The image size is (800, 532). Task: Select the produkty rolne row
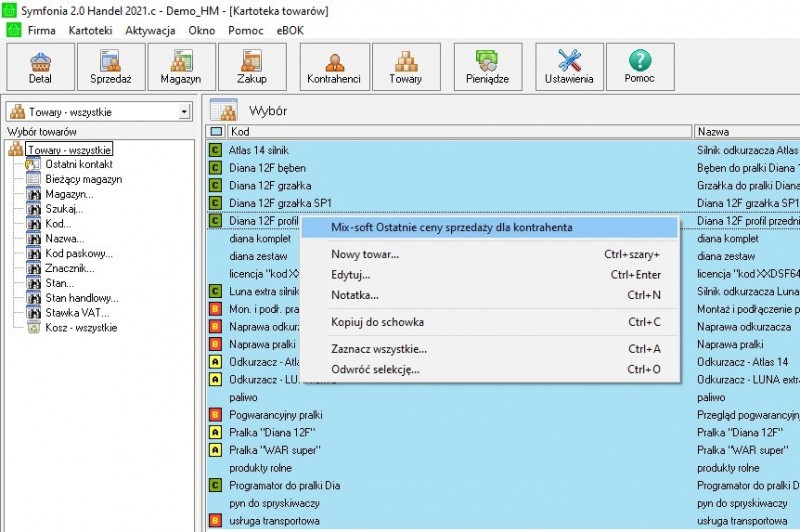coord(503,468)
